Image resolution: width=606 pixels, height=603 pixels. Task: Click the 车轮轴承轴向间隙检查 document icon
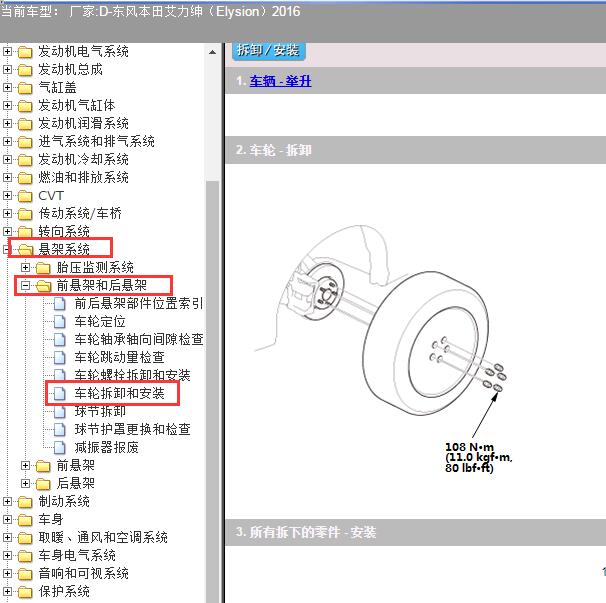[60, 339]
